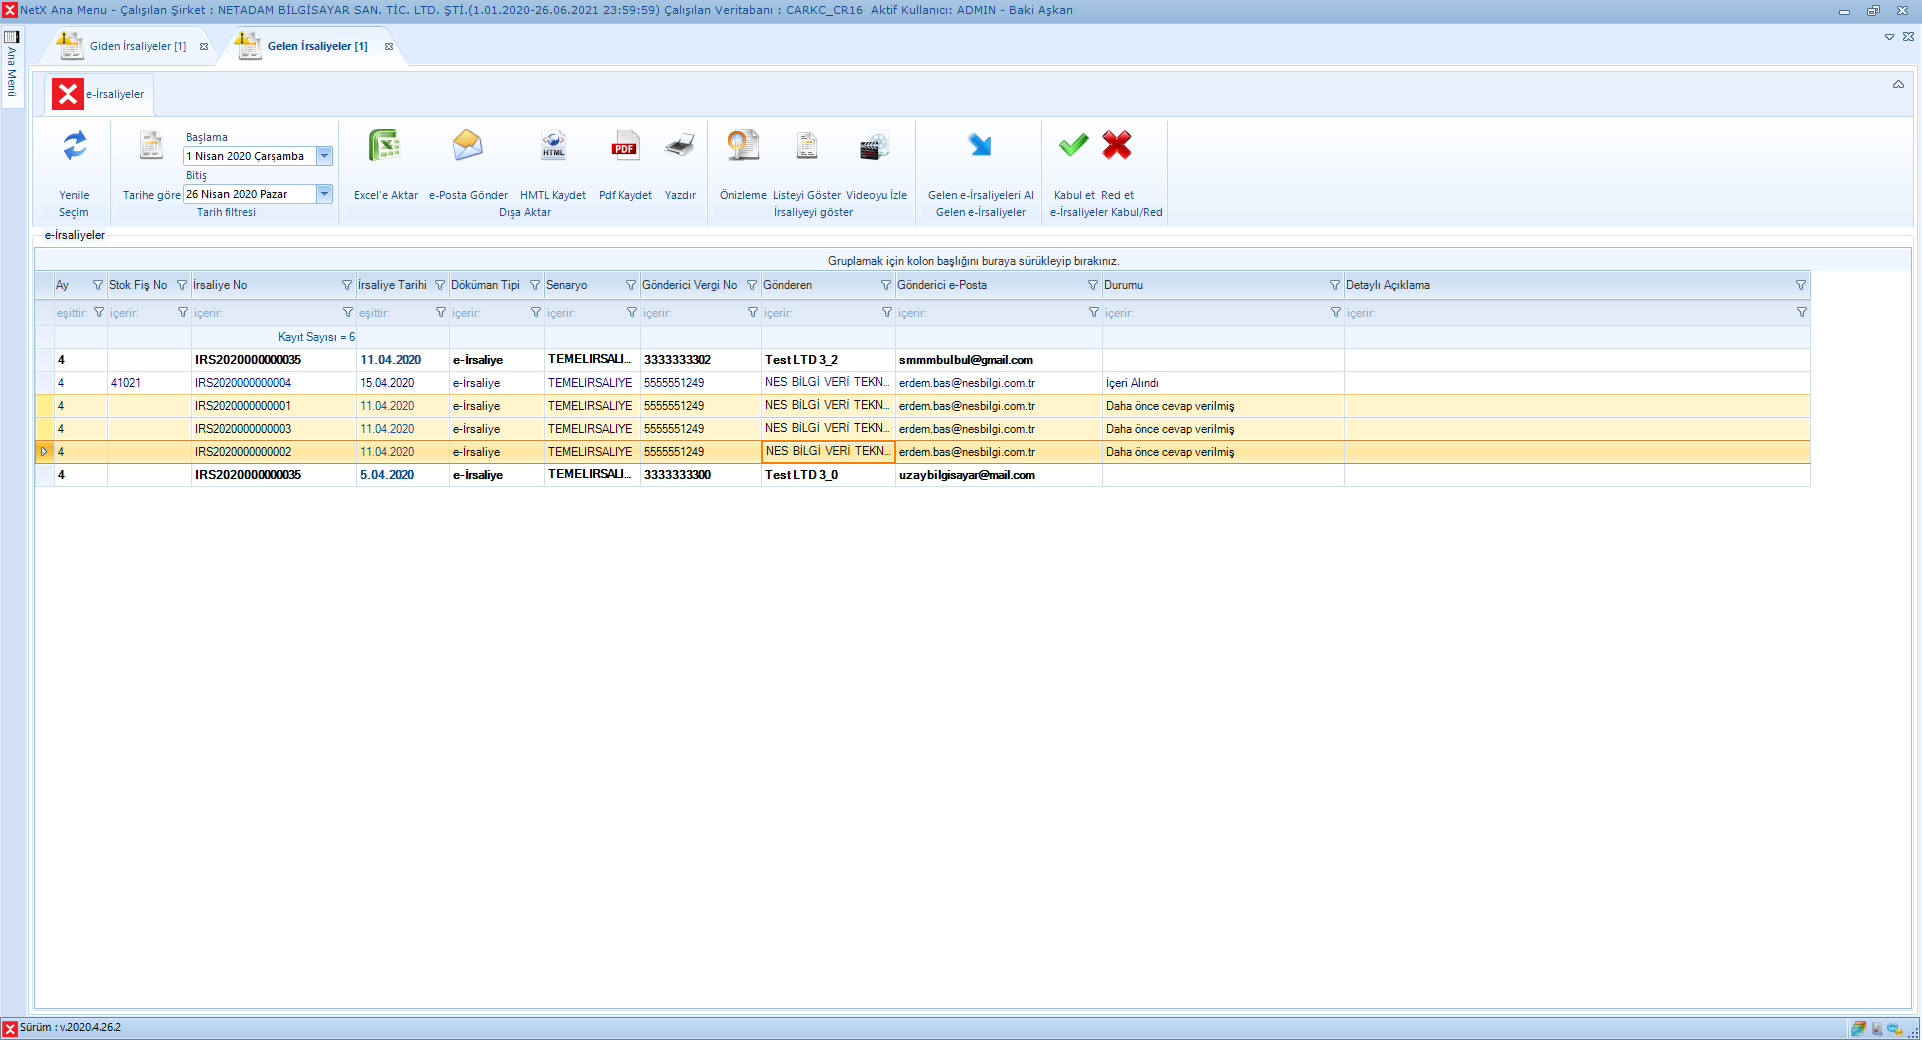Export list with Excel'e Aktar icon

(385, 147)
